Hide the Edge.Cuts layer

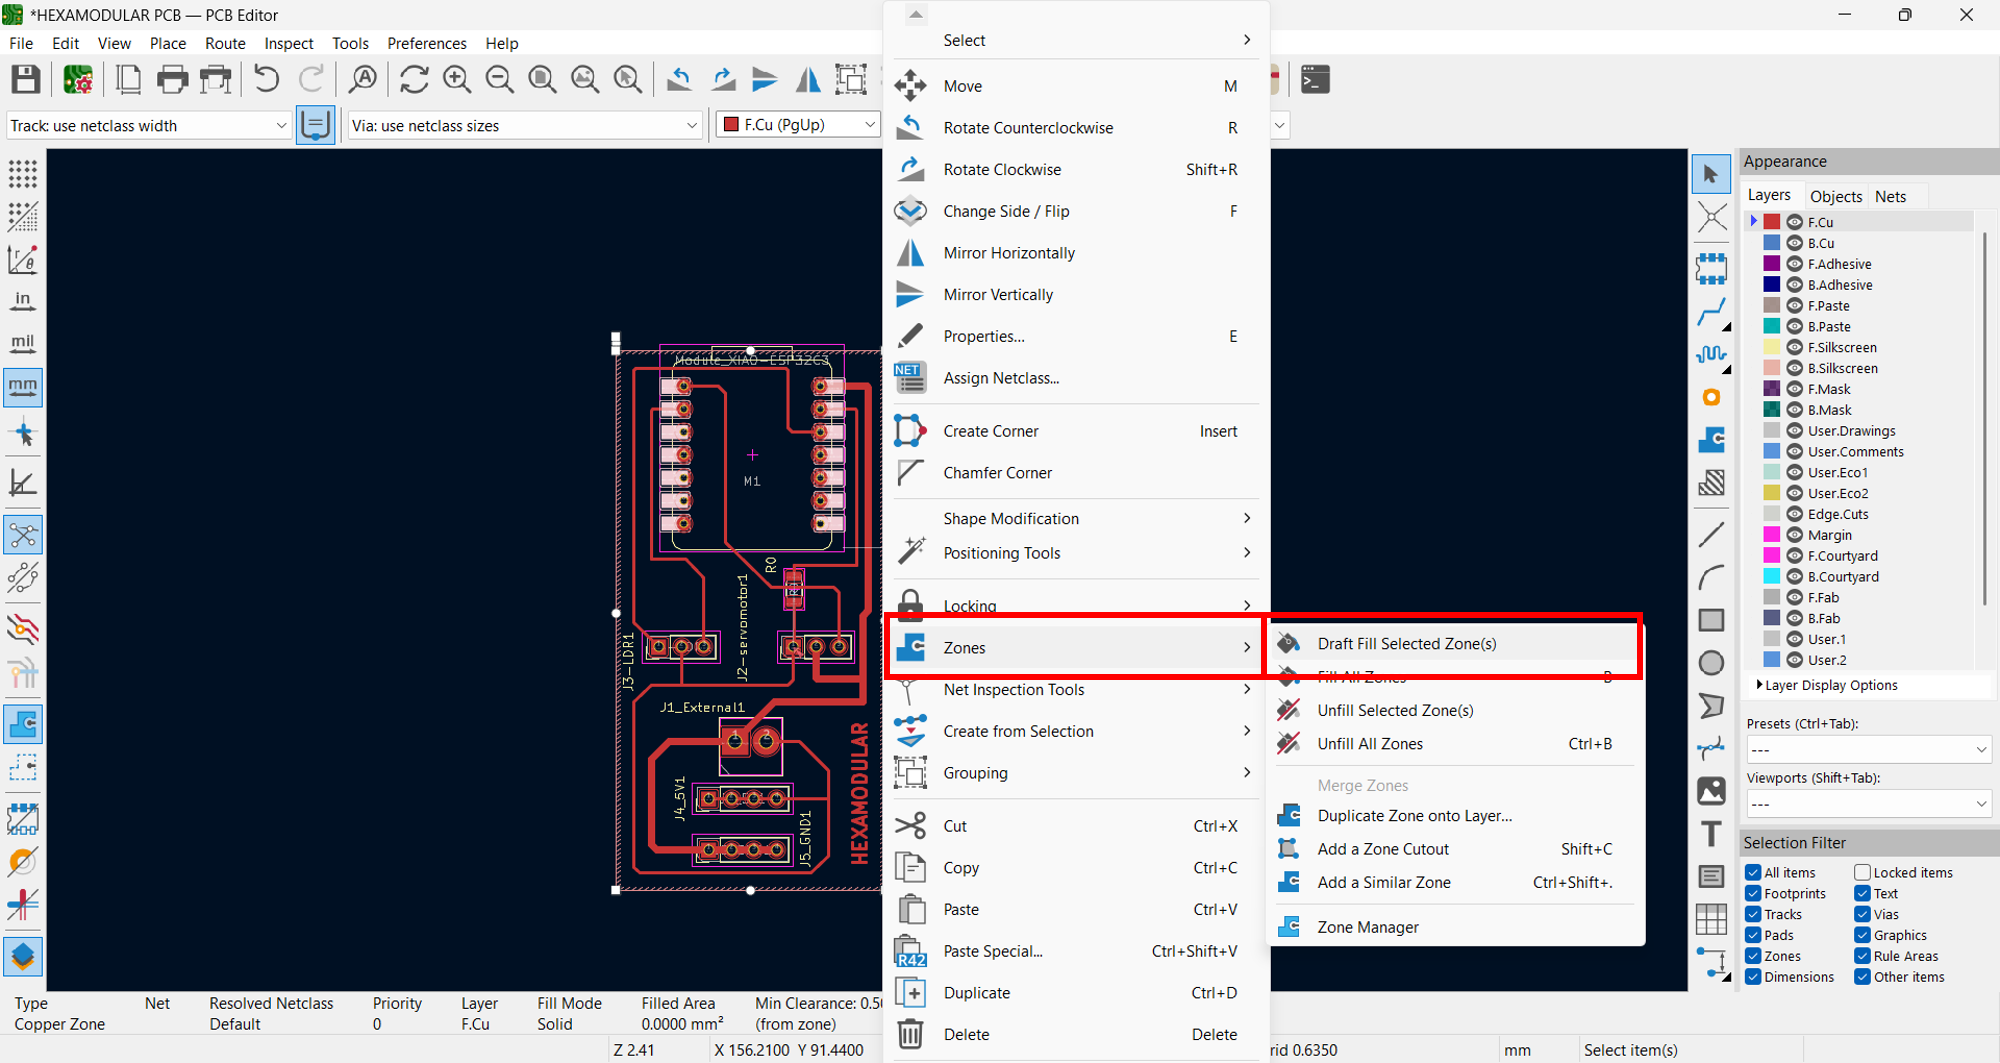coord(1795,514)
